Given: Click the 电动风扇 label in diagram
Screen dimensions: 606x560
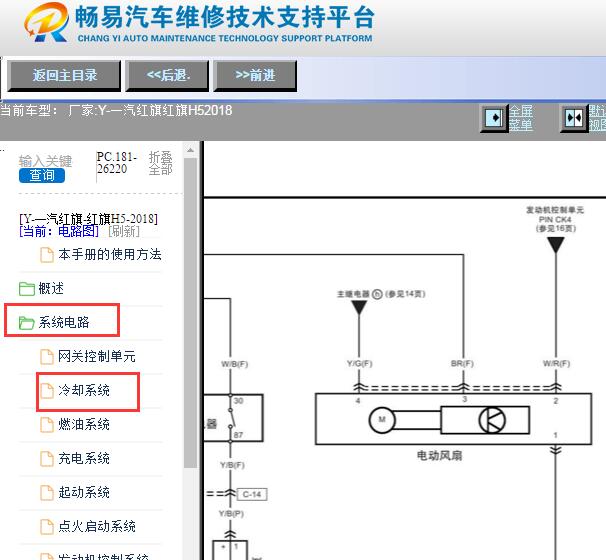Looking at the screenshot, I should (439, 456).
